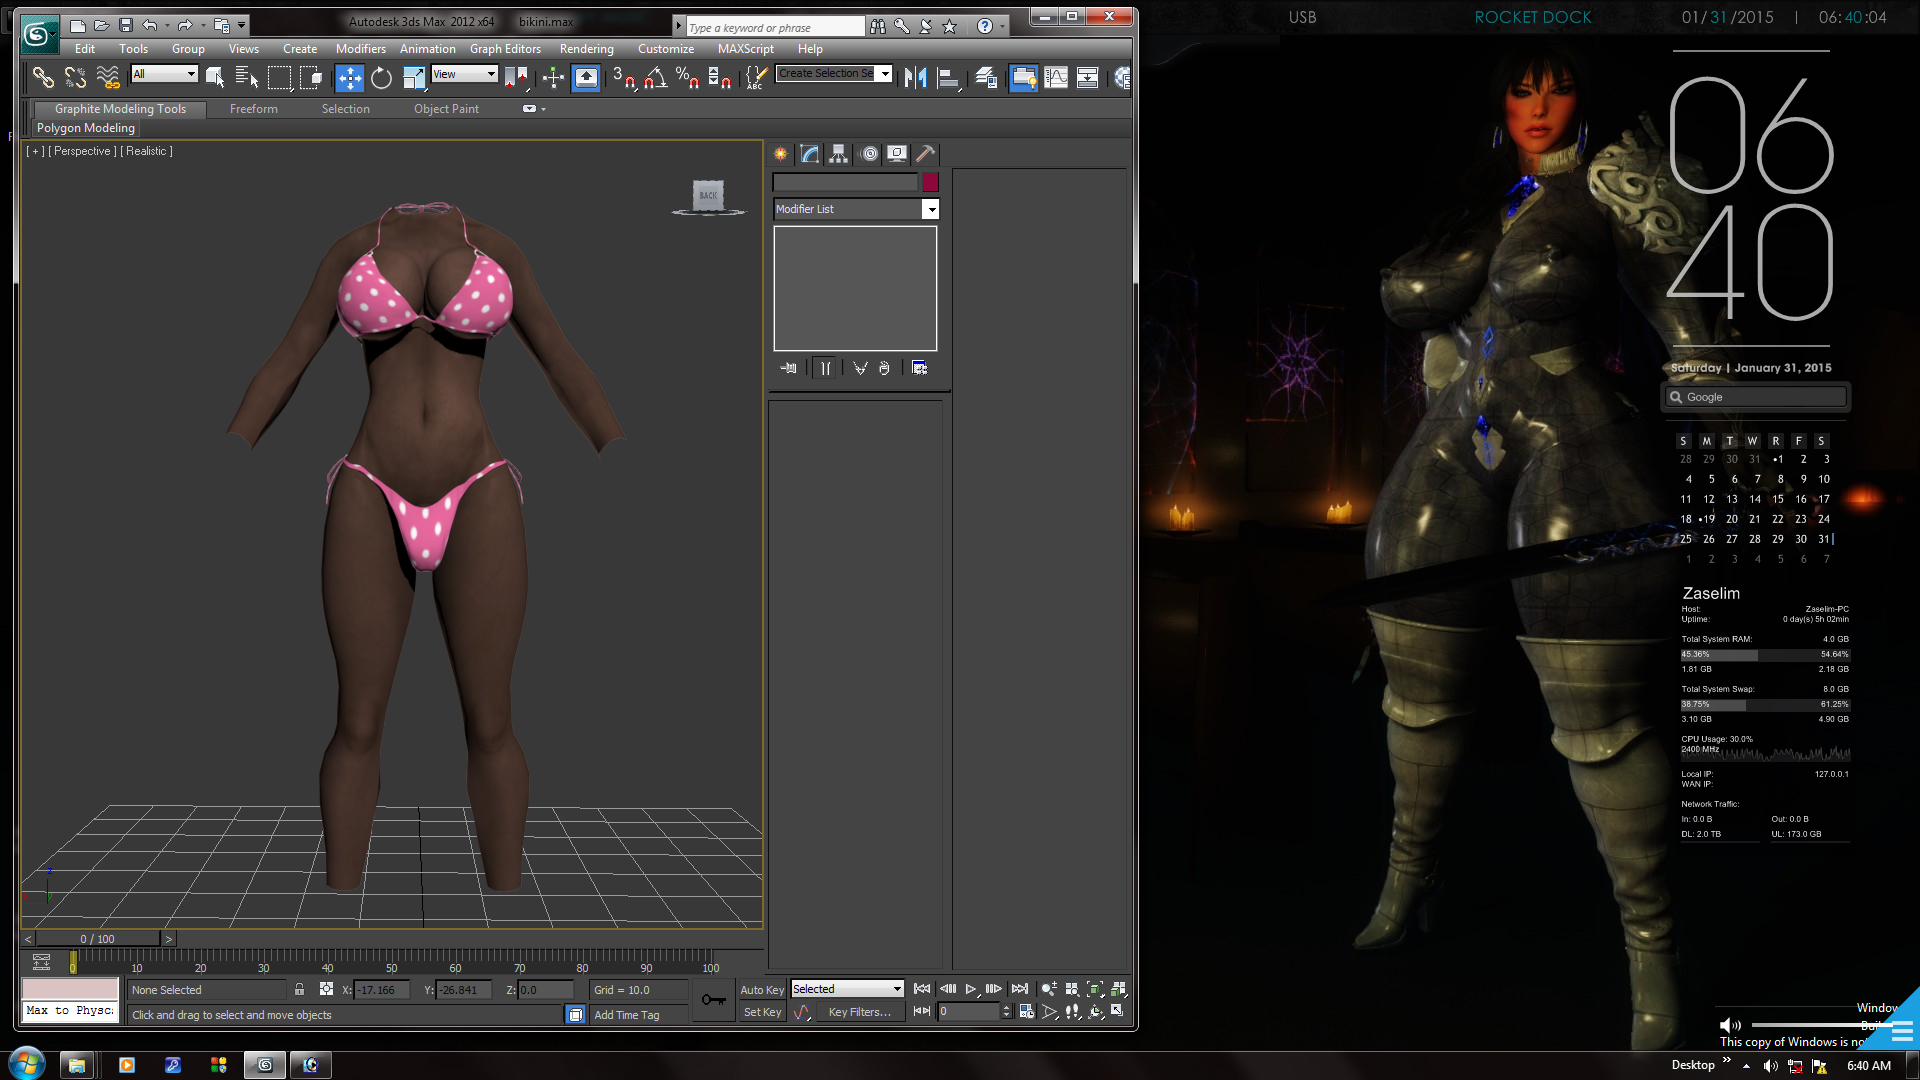Switch to Object Paint ribbon tab
The image size is (1920, 1080).
tap(447, 109)
